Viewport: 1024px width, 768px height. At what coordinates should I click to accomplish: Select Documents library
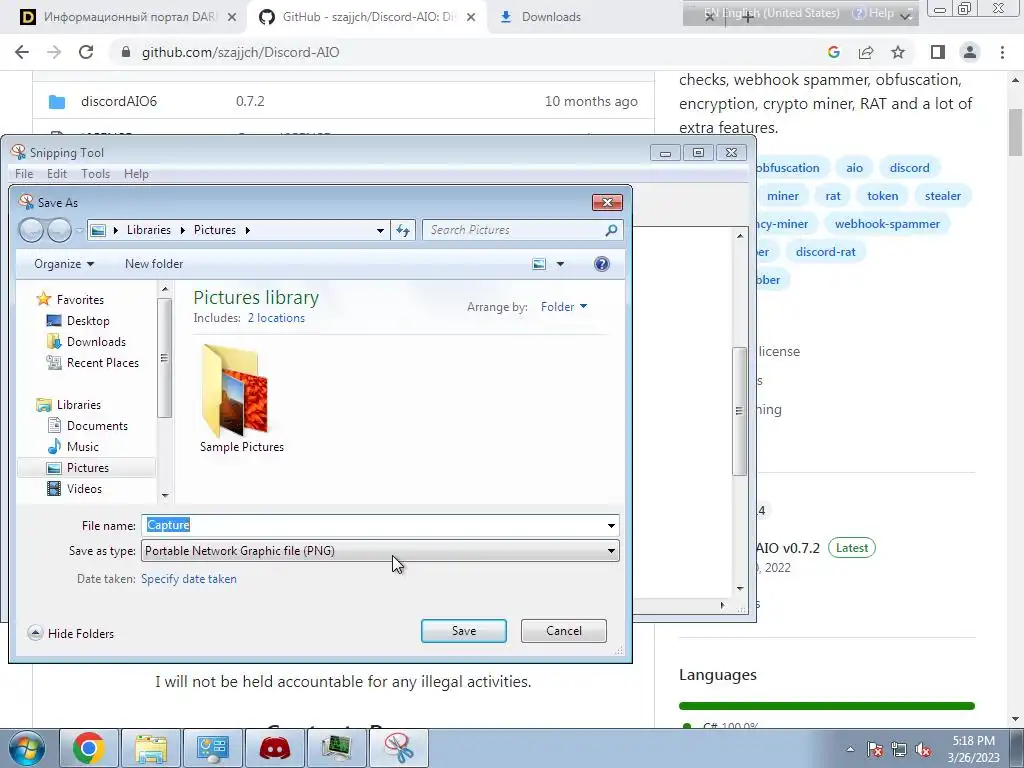pyautogui.click(x=97, y=426)
